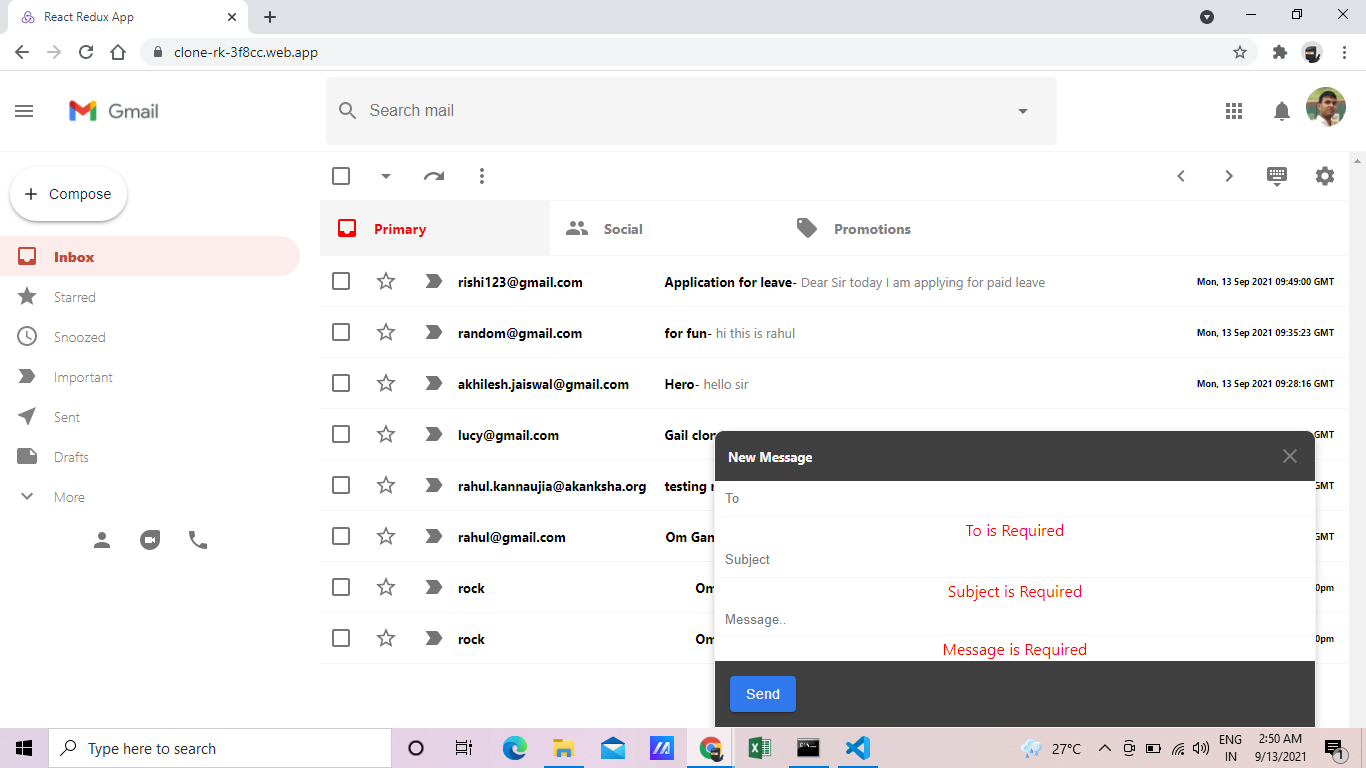Screen dimensions: 1366x768
Task: Click the video camera icon in sidebar
Action: click(x=150, y=540)
